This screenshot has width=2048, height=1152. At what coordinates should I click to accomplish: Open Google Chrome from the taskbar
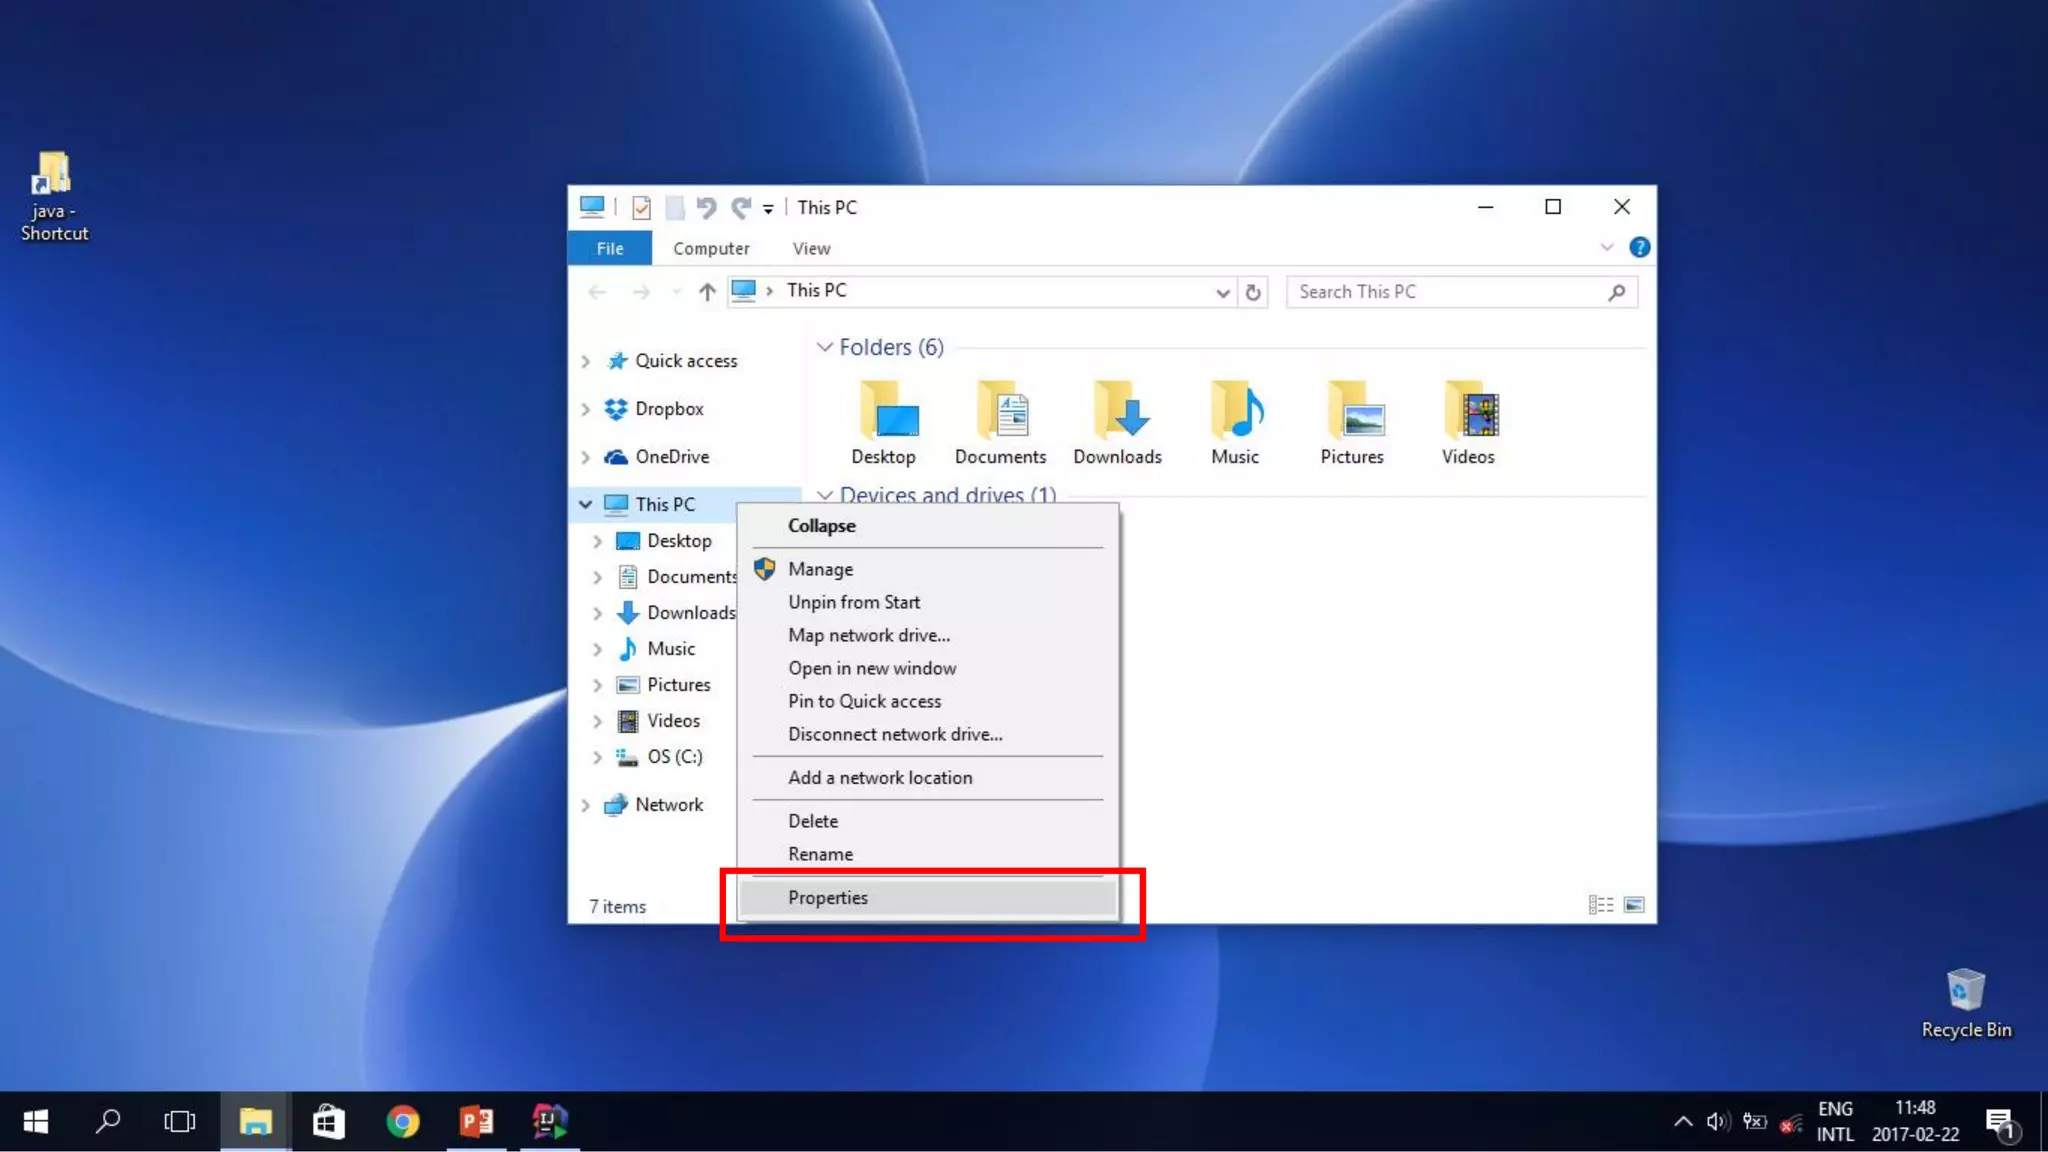[403, 1122]
